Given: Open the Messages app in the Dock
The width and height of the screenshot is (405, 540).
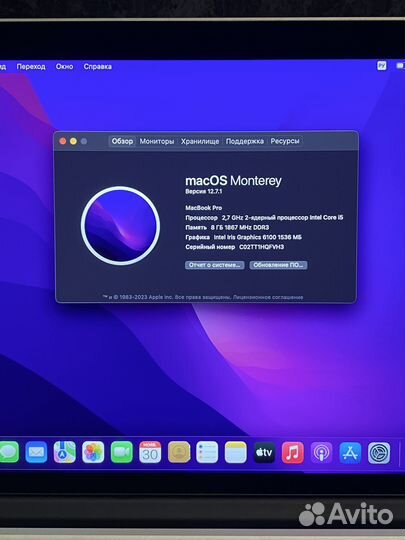Looking at the screenshot, I should 8,451.
